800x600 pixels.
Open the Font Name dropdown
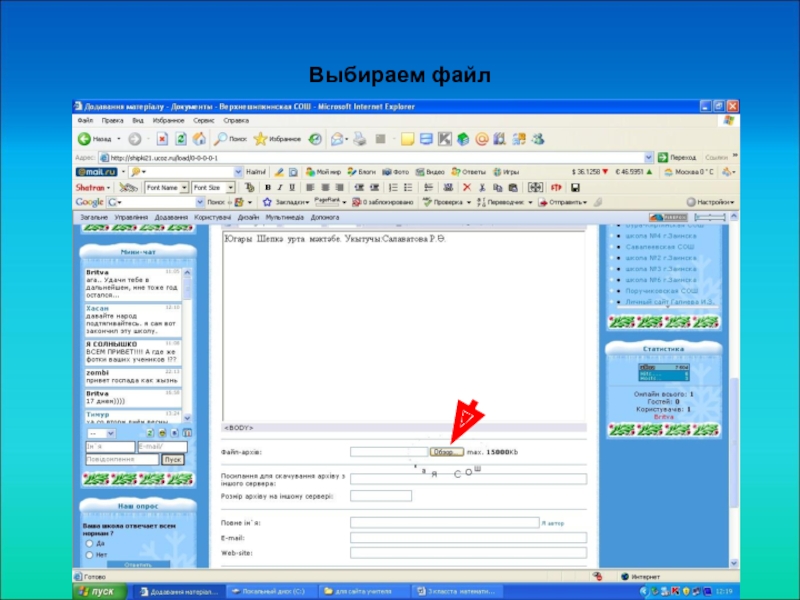pos(184,188)
